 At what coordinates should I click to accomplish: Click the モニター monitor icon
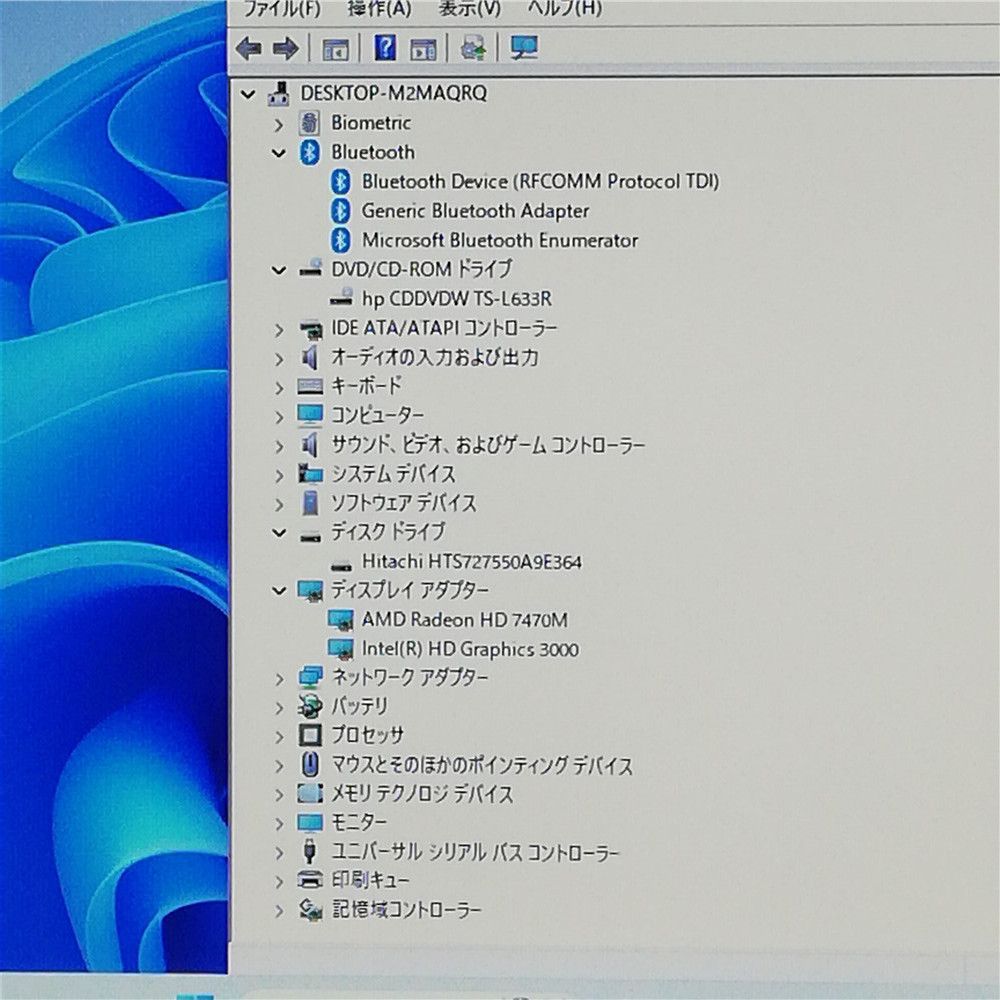click(x=311, y=823)
